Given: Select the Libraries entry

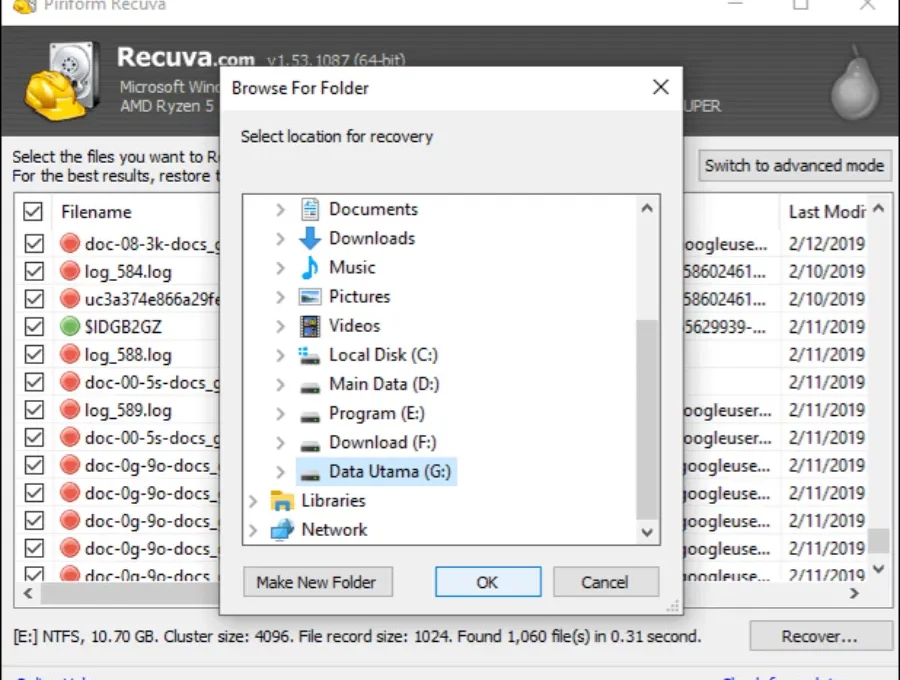Looking at the screenshot, I should (333, 500).
